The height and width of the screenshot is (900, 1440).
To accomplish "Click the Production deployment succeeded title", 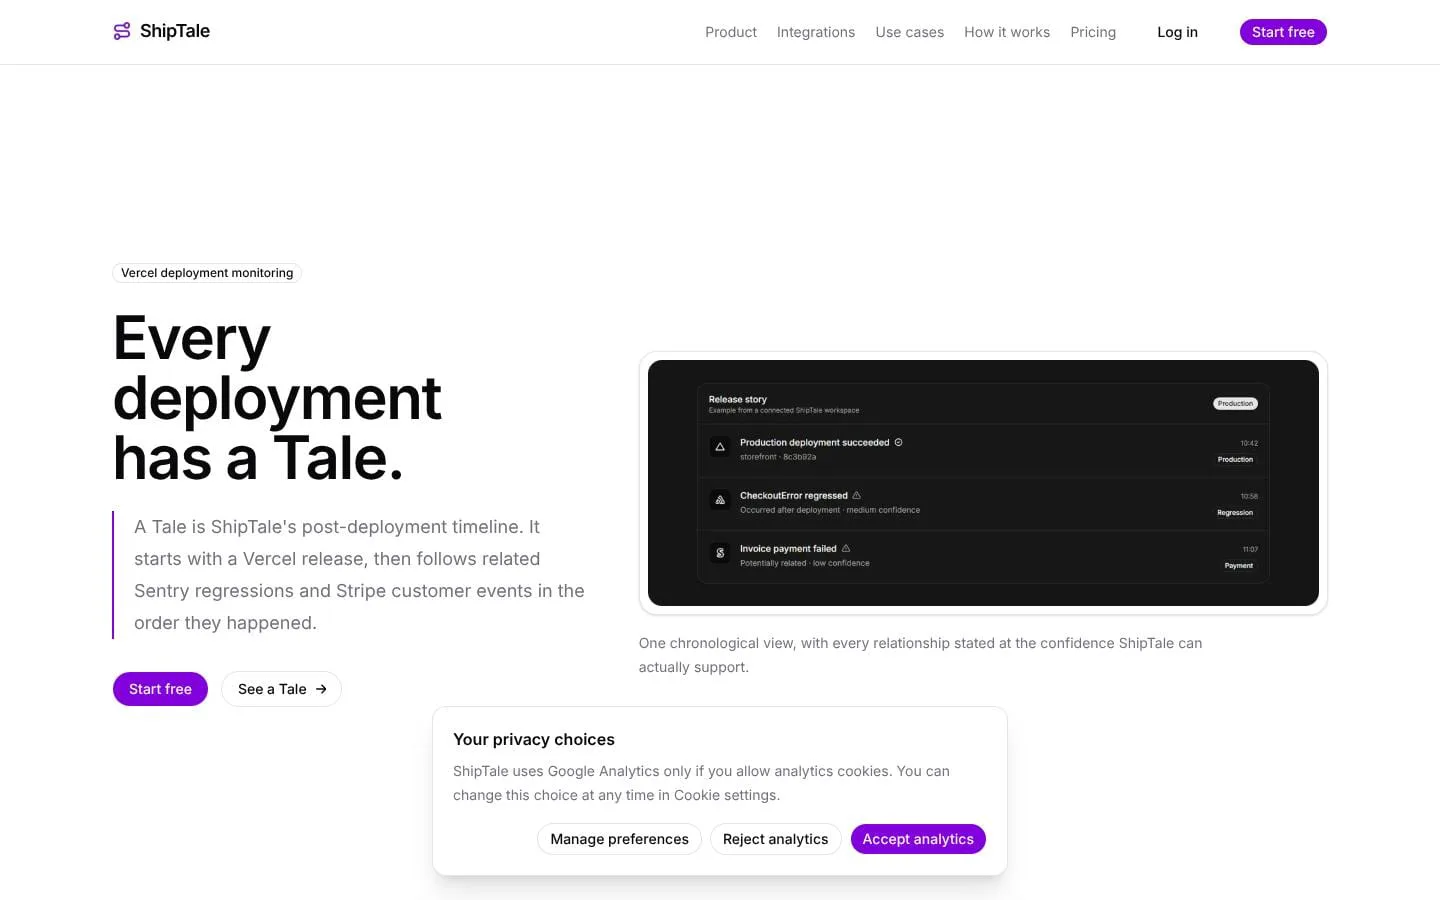I will coord(814,442).
